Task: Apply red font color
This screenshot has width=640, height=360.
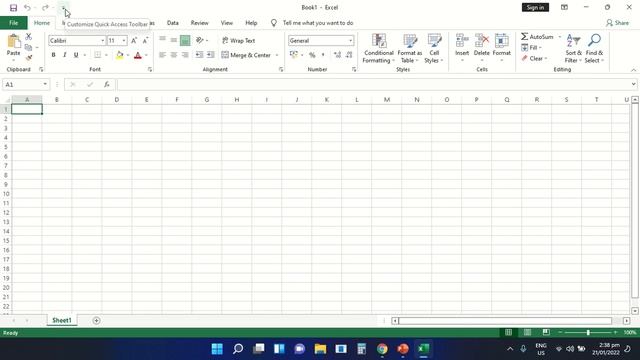Action: tap(138, 55)
